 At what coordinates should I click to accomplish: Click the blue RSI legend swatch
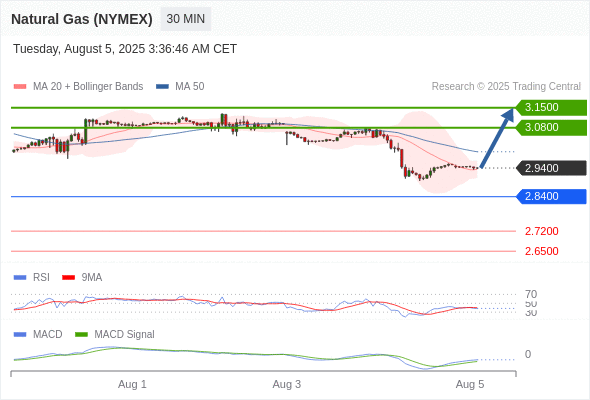20,278
